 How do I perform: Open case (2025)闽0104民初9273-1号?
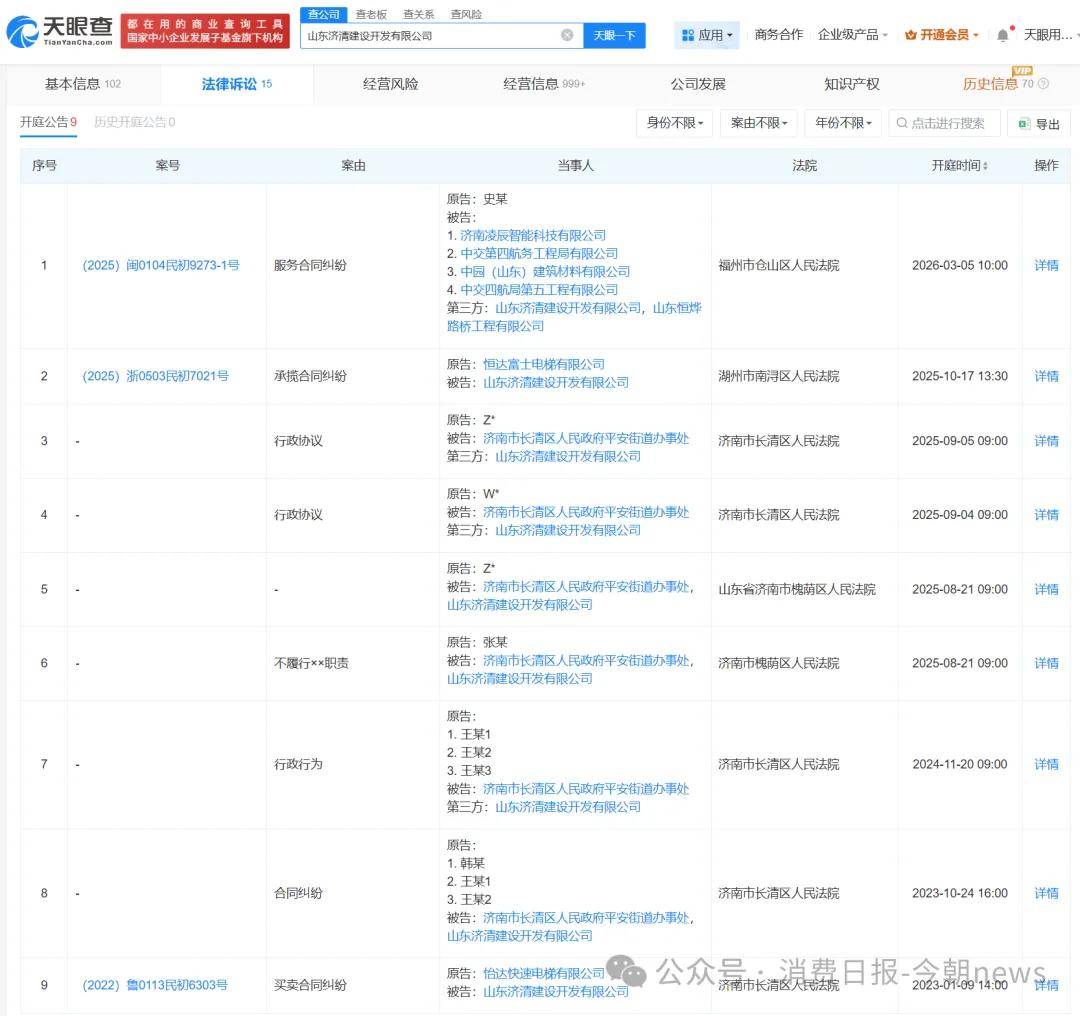tap(160, 265)
